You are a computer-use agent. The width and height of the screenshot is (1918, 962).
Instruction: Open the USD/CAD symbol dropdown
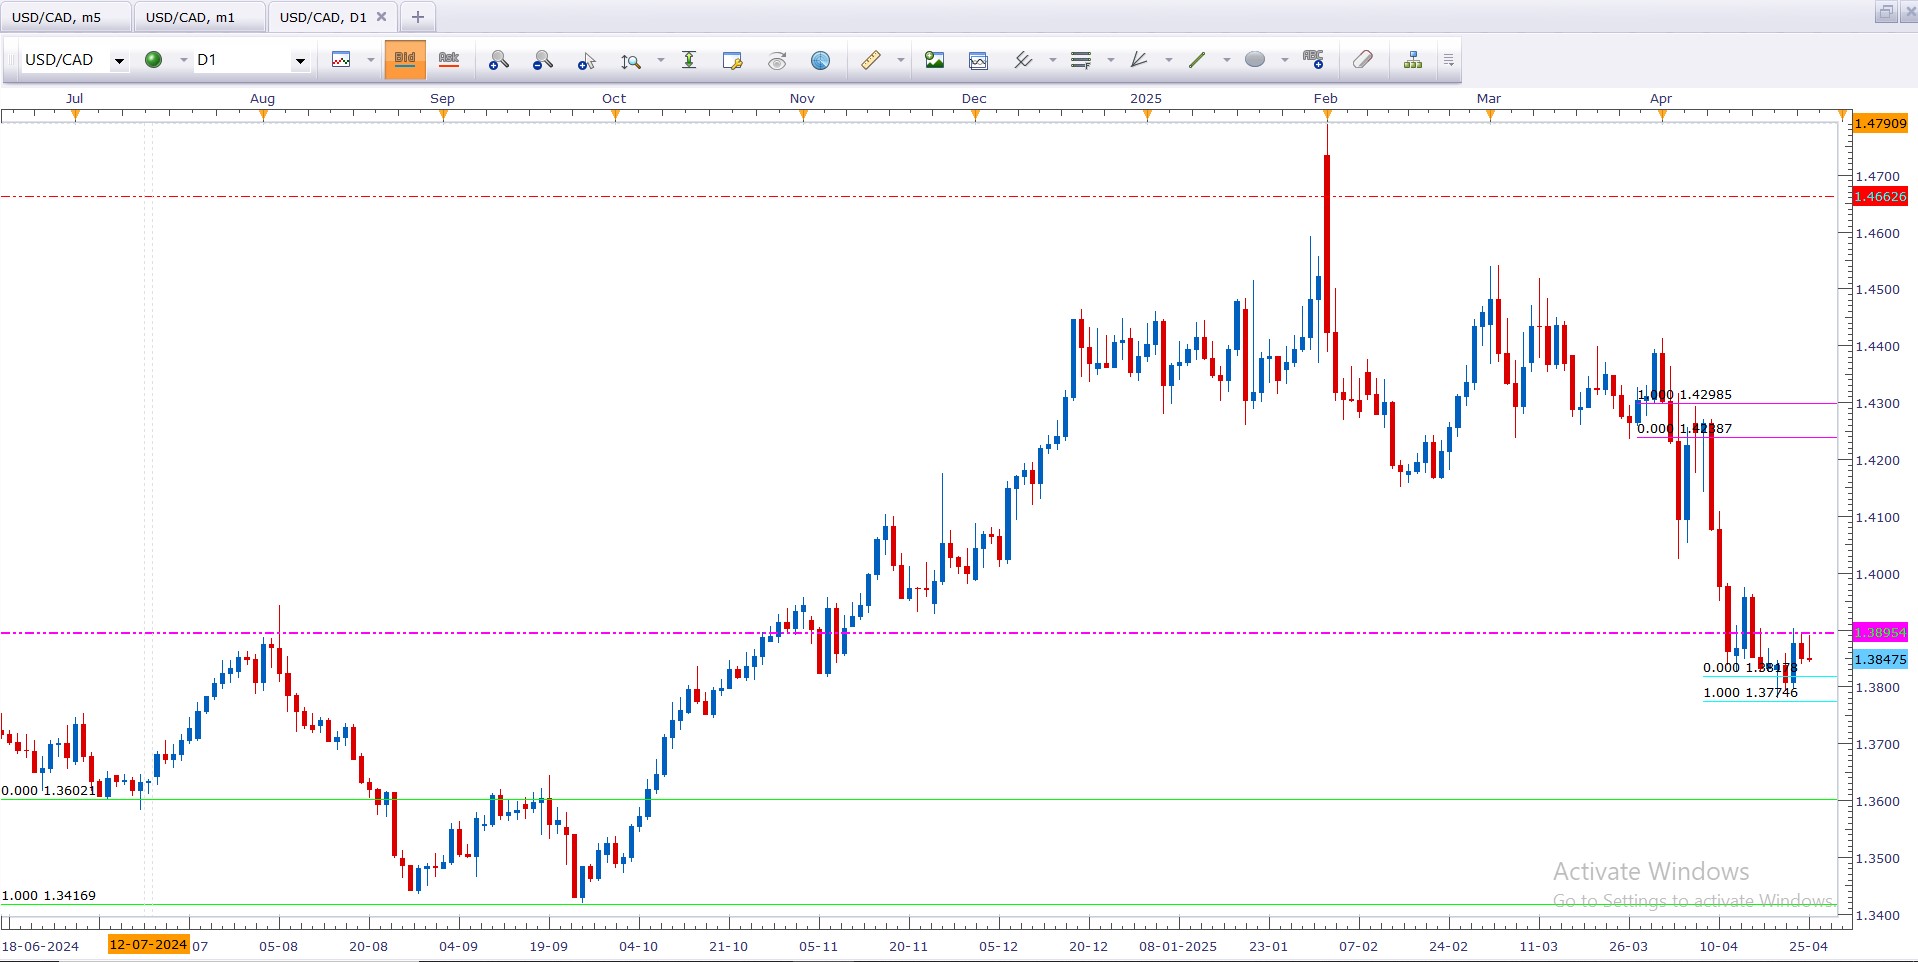[x=119, y=61]
